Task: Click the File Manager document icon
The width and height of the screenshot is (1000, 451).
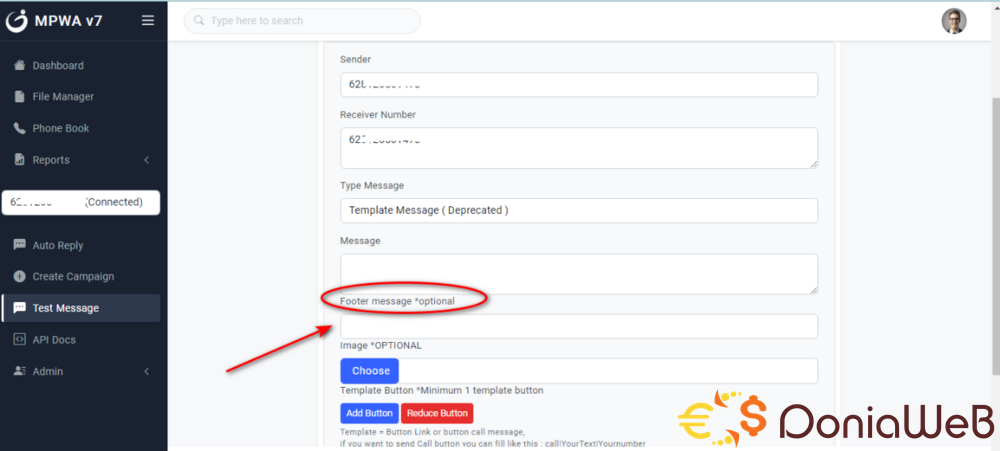Action: point(20,96)
